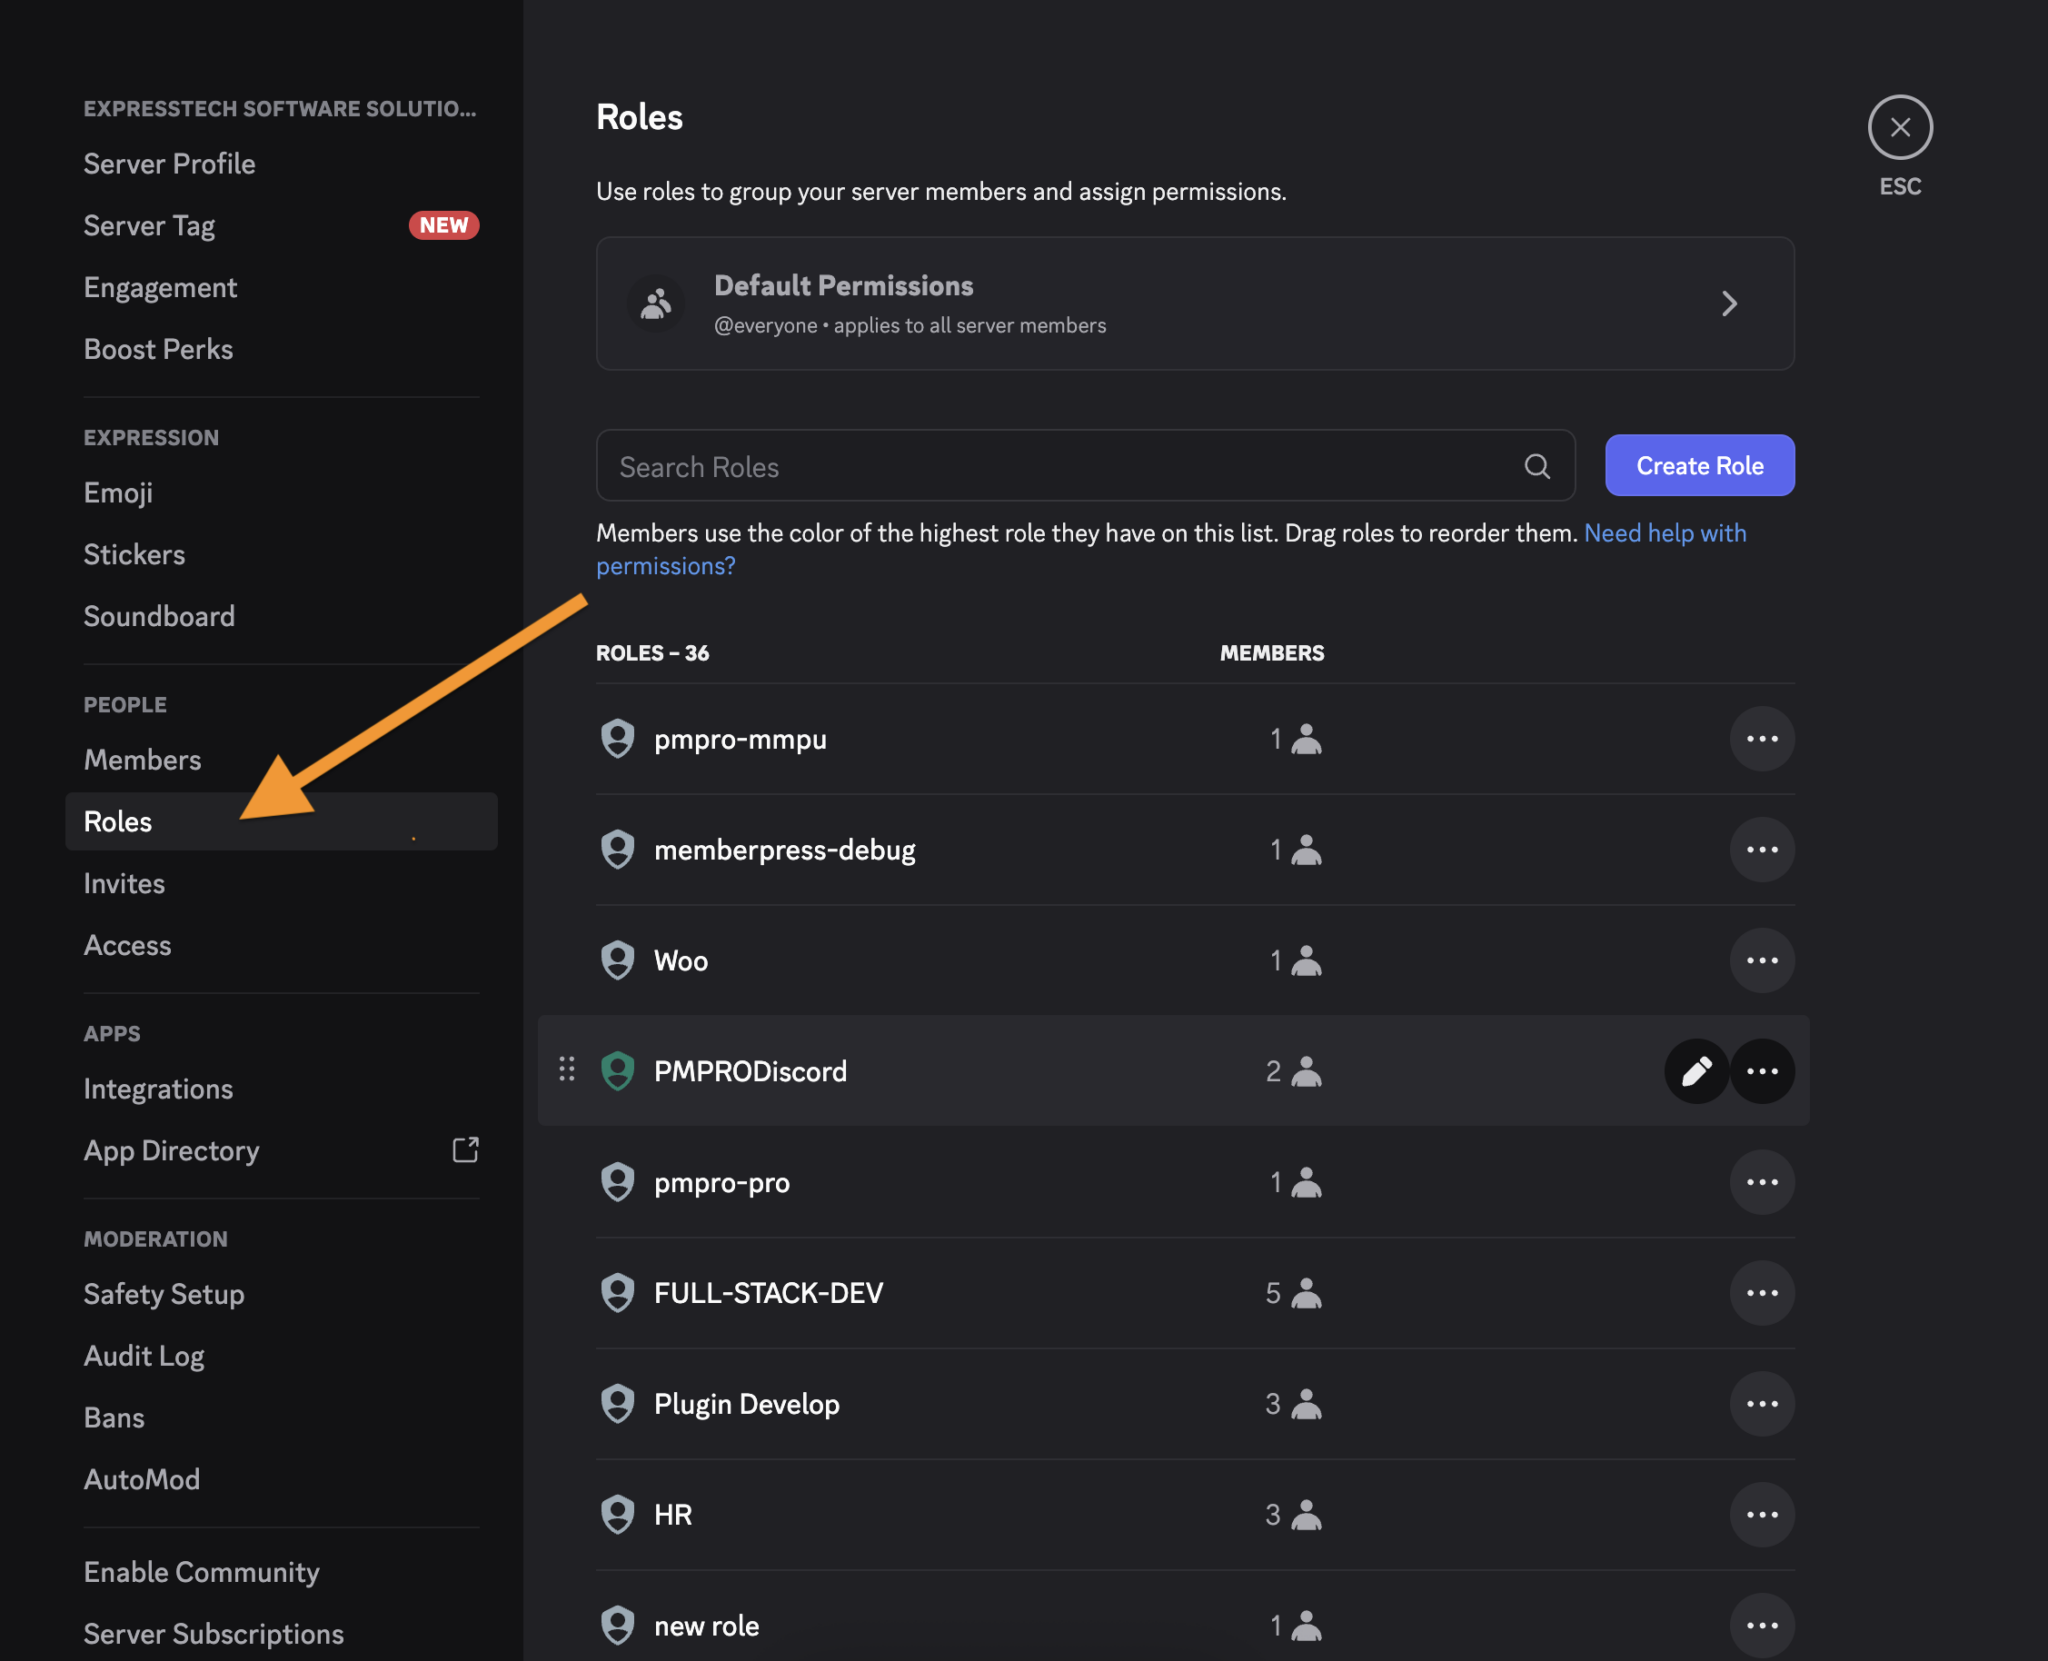The image size is (2048, 1661).
Task: Click the member count icon for HR
Action: click(1305, 1514)
